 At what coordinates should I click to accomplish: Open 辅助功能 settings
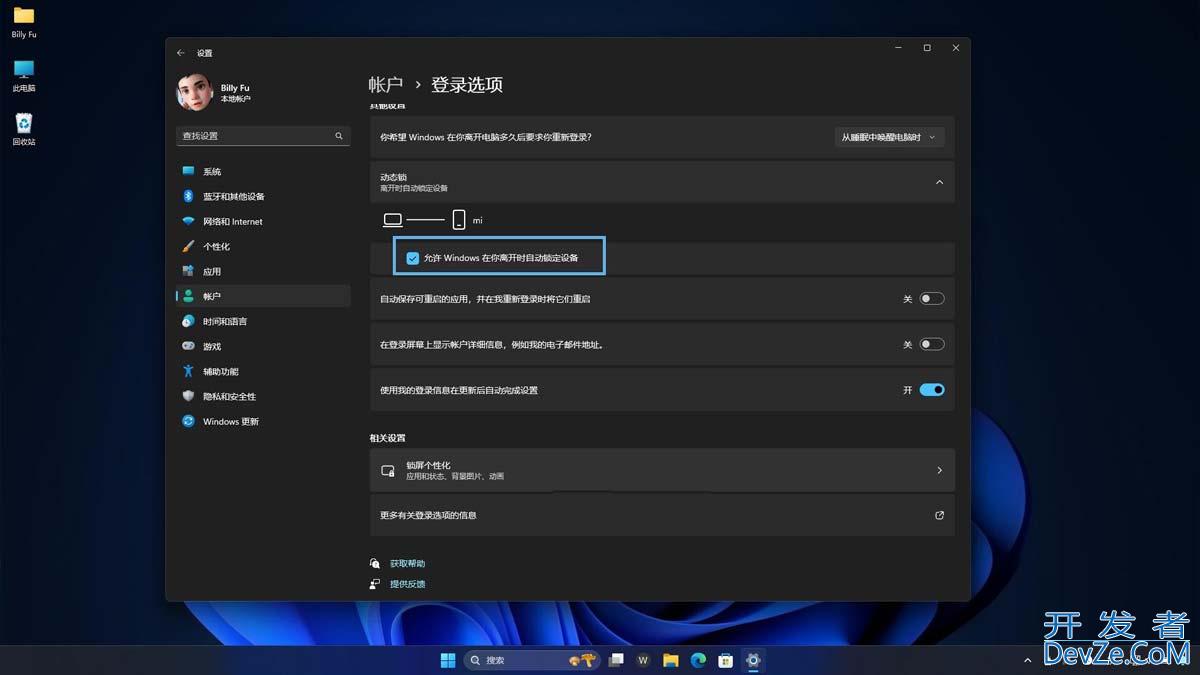263,371
